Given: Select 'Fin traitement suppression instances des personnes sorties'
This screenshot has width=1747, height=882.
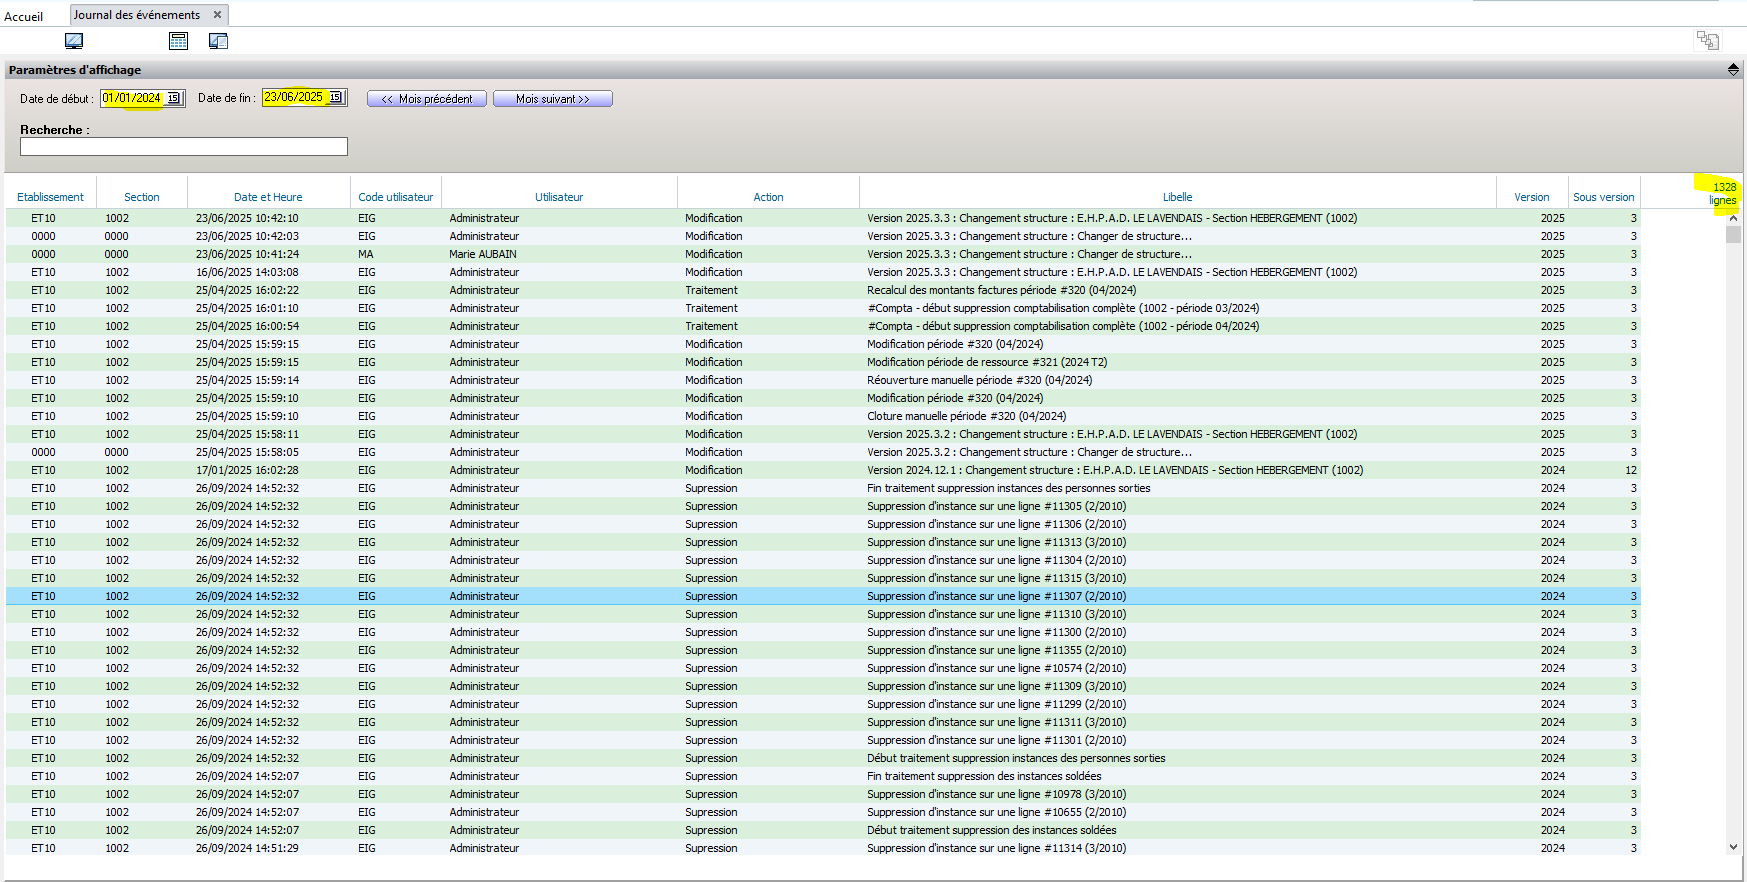Looking at the screenshot, I should pos(823,488).
